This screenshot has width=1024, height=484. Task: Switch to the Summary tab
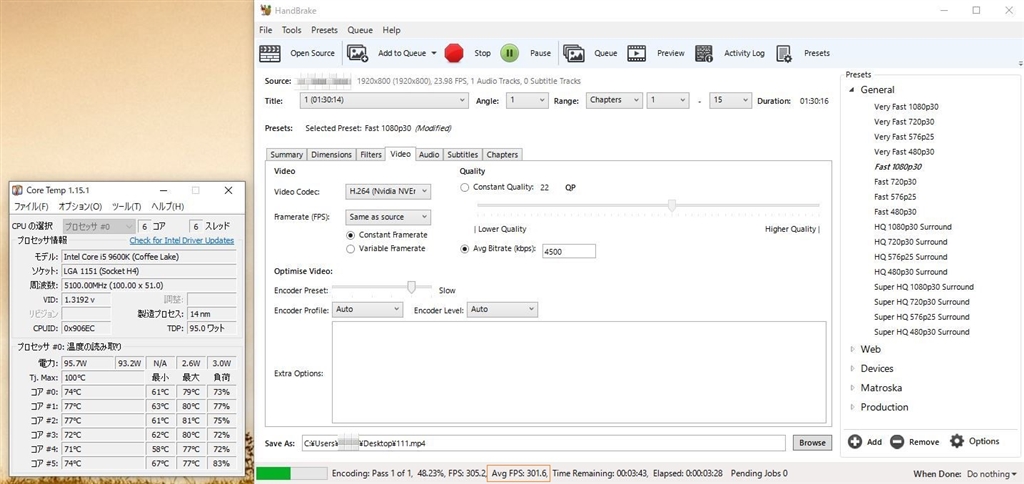tap(287, 155)
